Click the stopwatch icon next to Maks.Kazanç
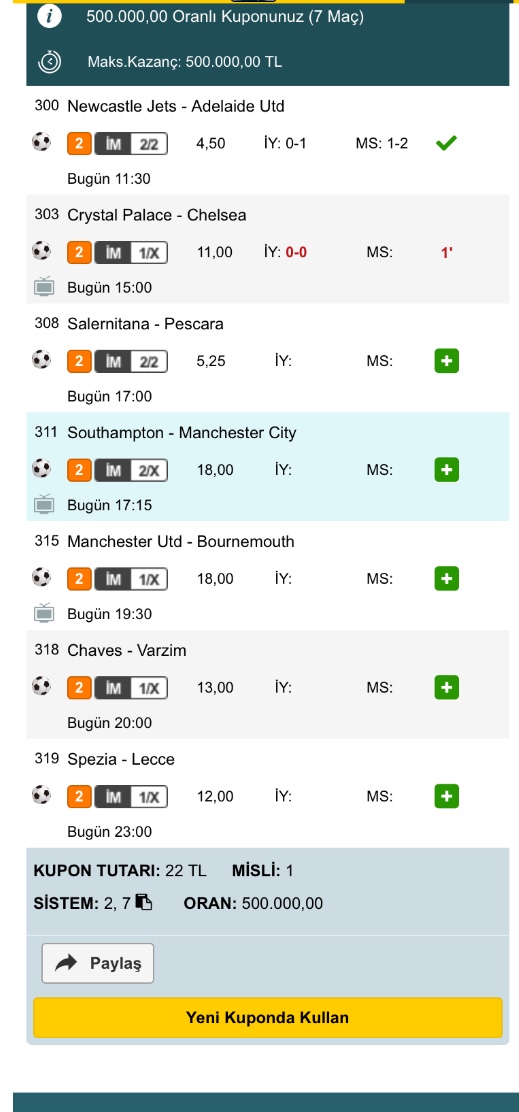 click(49, 62)
